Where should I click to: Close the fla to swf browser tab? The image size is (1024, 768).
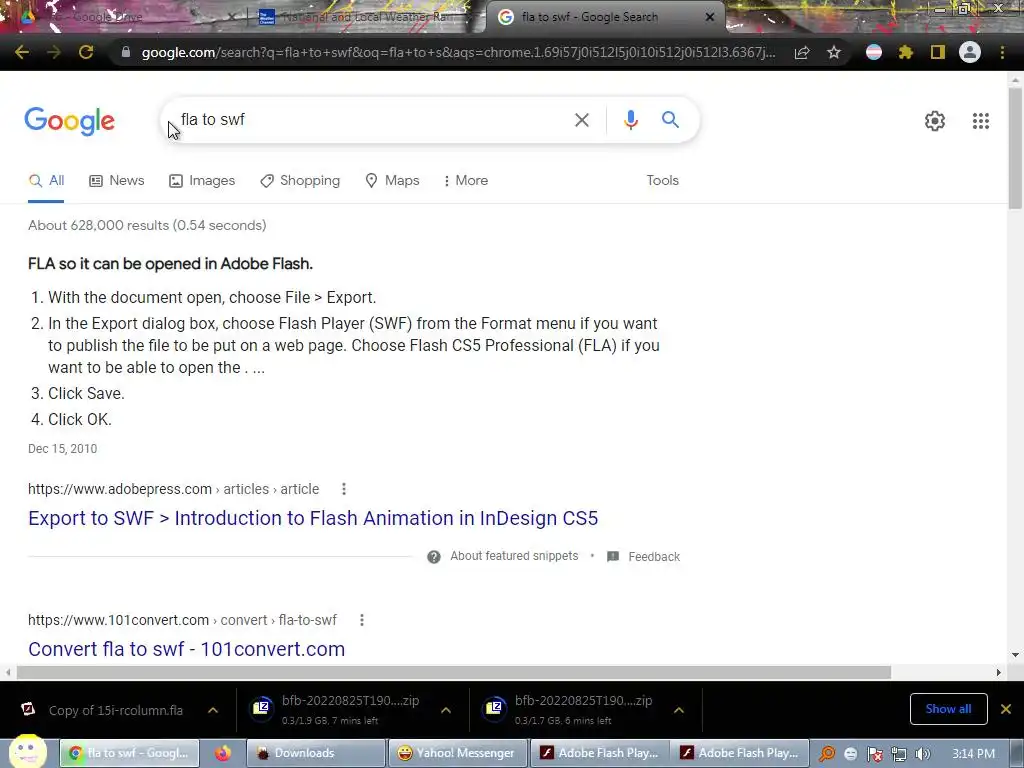710,17
